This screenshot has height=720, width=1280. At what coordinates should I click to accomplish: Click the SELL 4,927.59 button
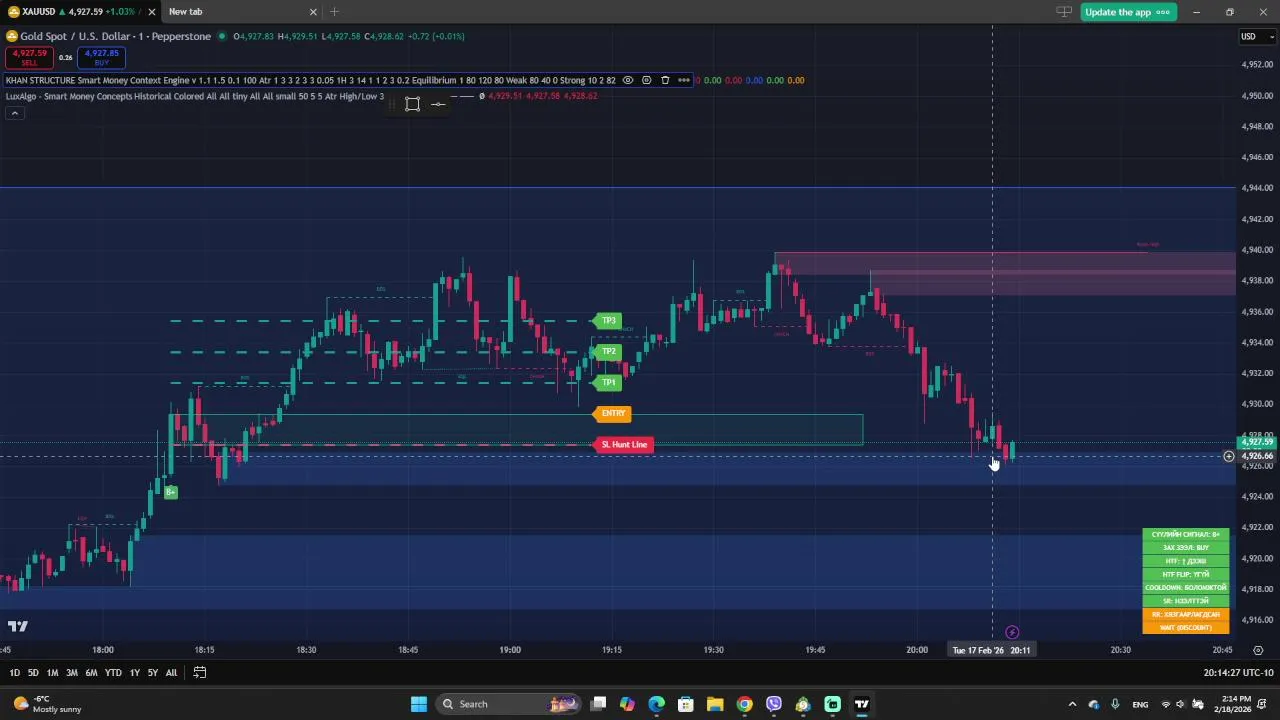(29, 57)
